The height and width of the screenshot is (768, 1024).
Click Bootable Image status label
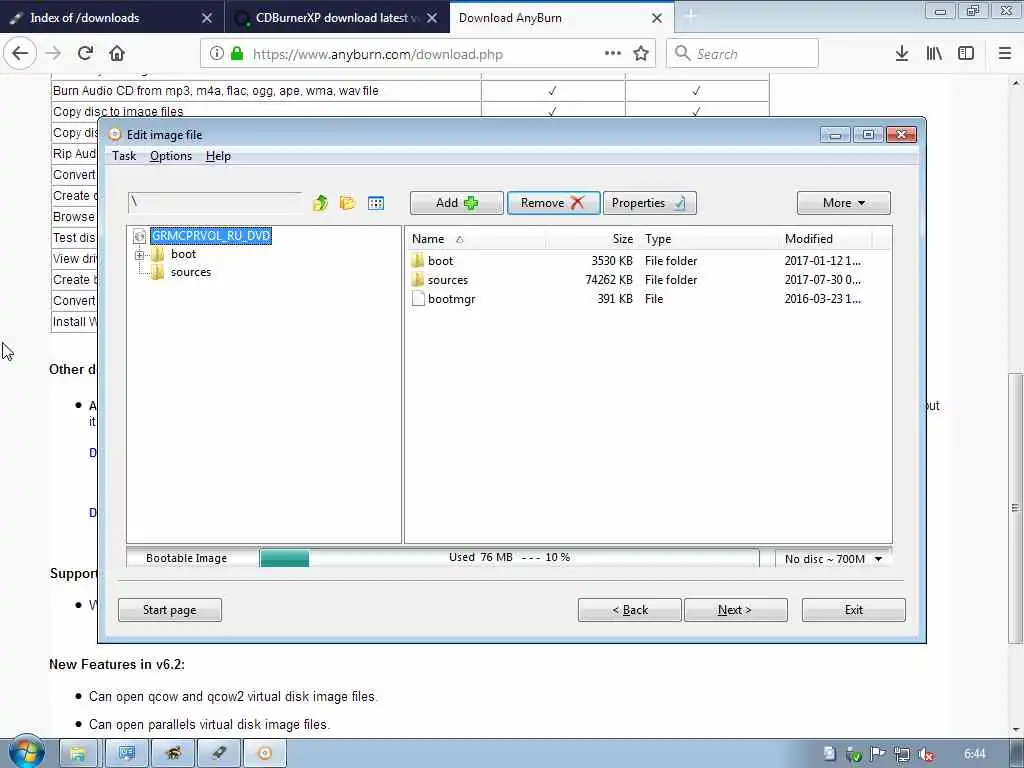186,558
